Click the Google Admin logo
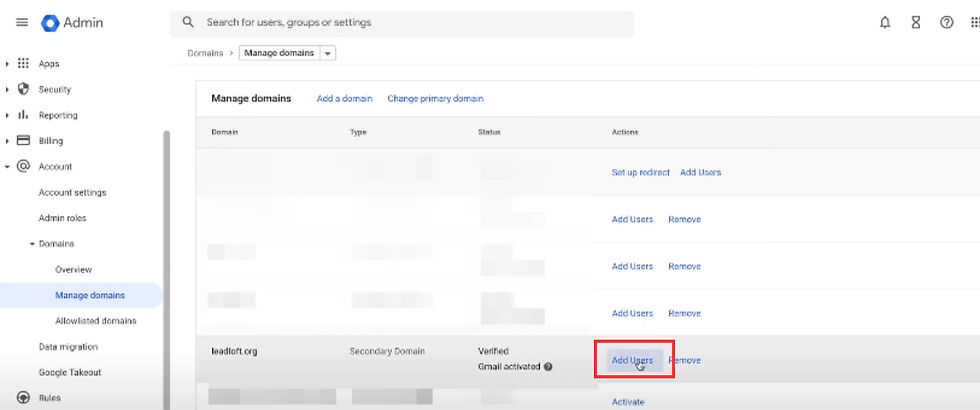Image resolution: width=980 pixels, height=410 pixels. click(51, 23)
